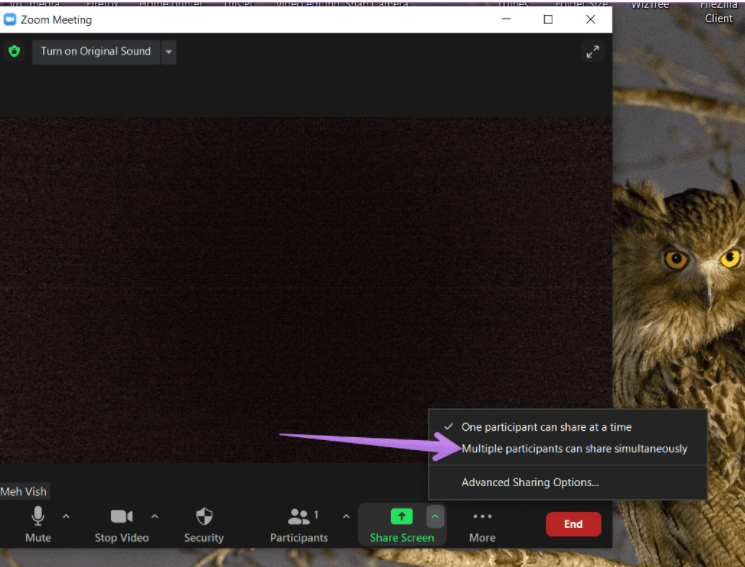Maximize the Zoom Meeting window

coord(548,19)
